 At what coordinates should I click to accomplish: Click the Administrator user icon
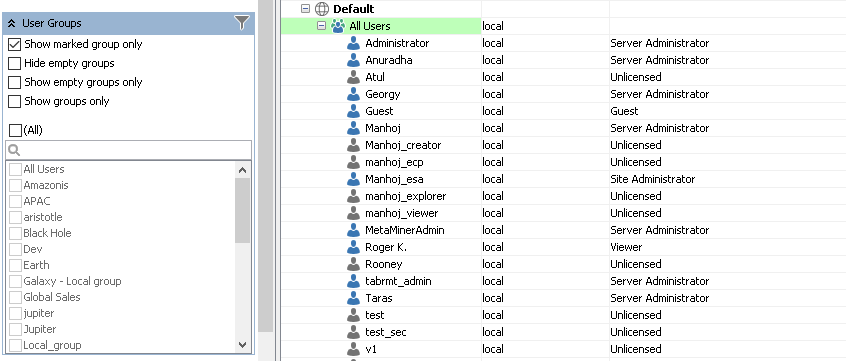[353, 43]
